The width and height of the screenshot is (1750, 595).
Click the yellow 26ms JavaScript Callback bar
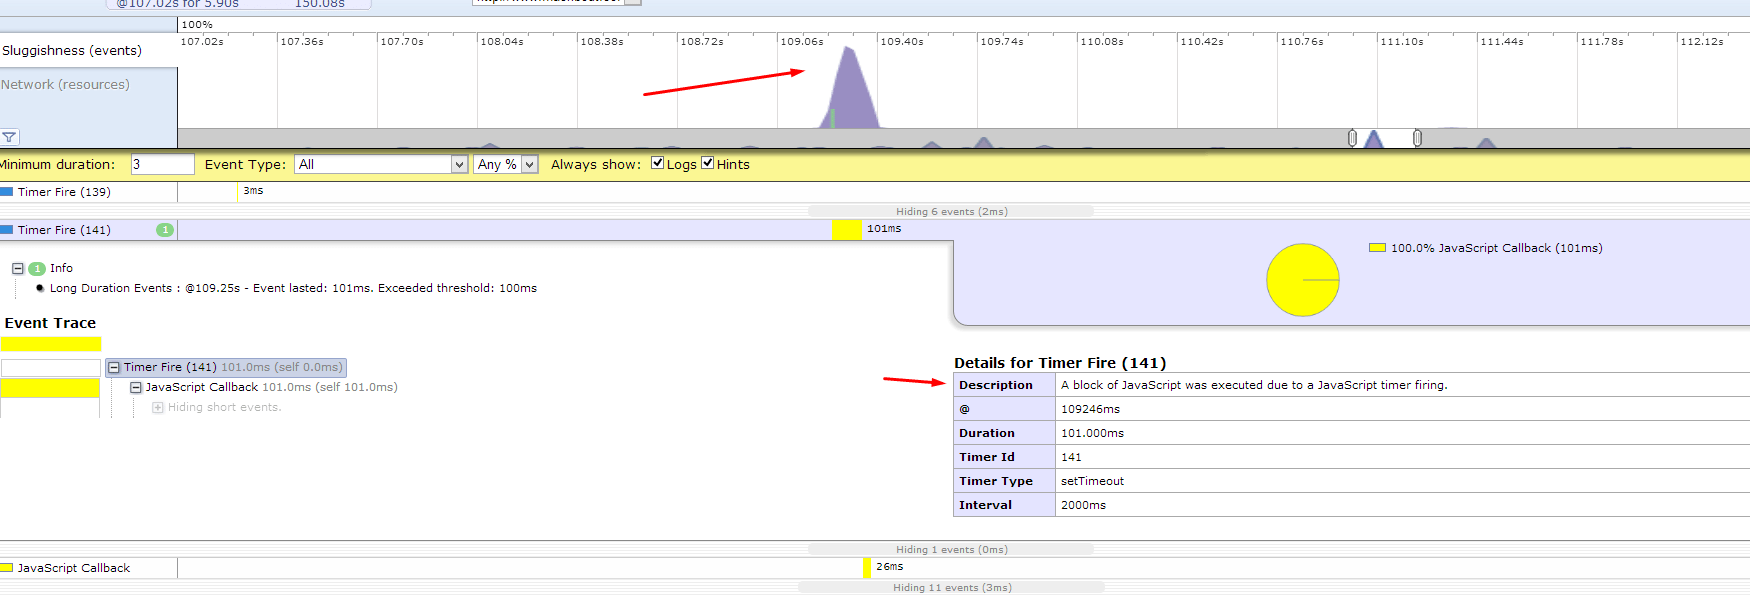tap(867, 568)
